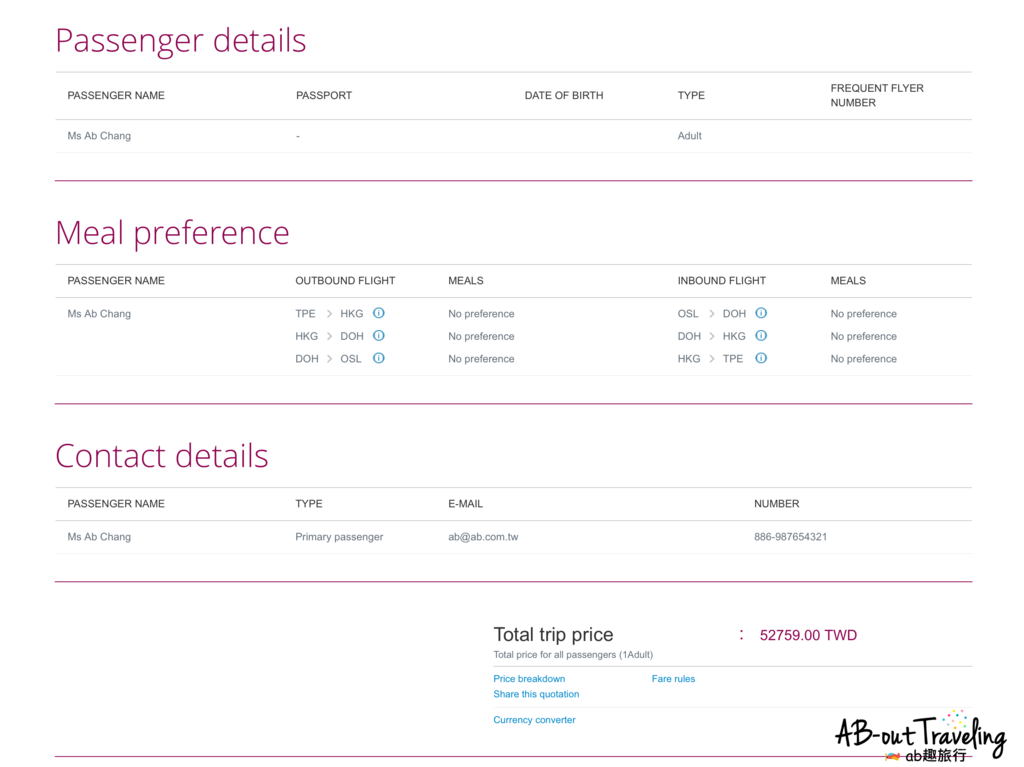The height and width of the screenshot is (767, 1024).
Task: Open the Currency converter
Action: tap(534, 720)
